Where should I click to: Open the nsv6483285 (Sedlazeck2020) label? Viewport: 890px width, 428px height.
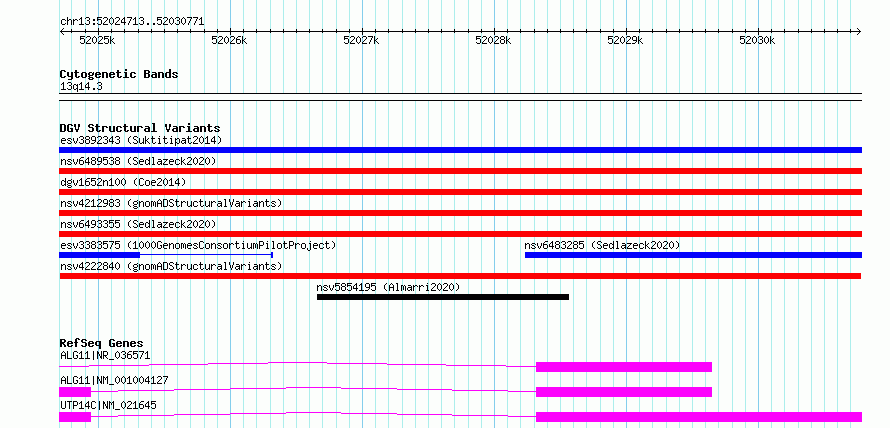(602, 245)
